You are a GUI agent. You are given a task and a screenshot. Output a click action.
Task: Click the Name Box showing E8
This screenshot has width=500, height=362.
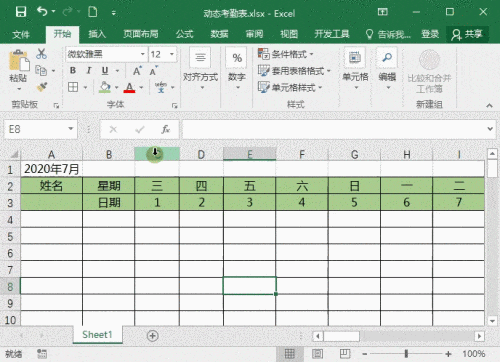pyautogui.click(x=36, y=129)
